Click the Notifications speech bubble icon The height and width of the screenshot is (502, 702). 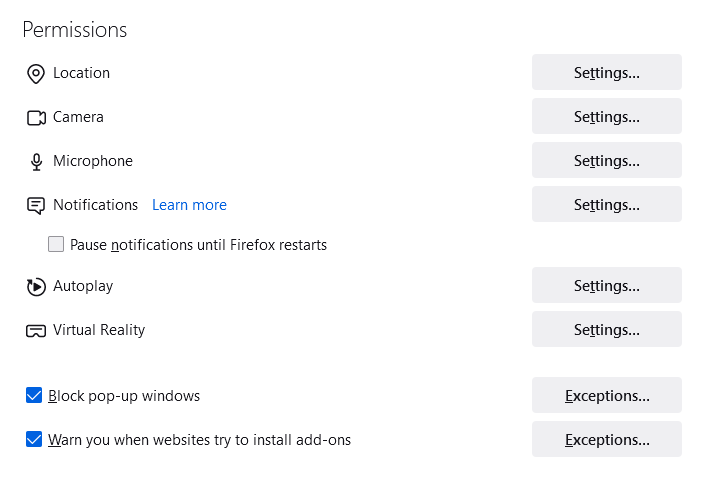(x=36, y=206)
